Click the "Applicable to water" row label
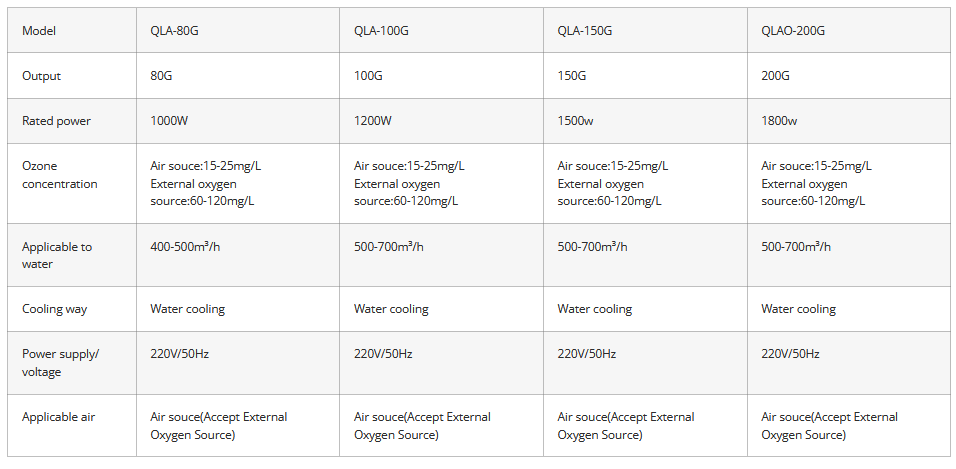The height and width of the screenshot is (469, 956). click(56, 255)
